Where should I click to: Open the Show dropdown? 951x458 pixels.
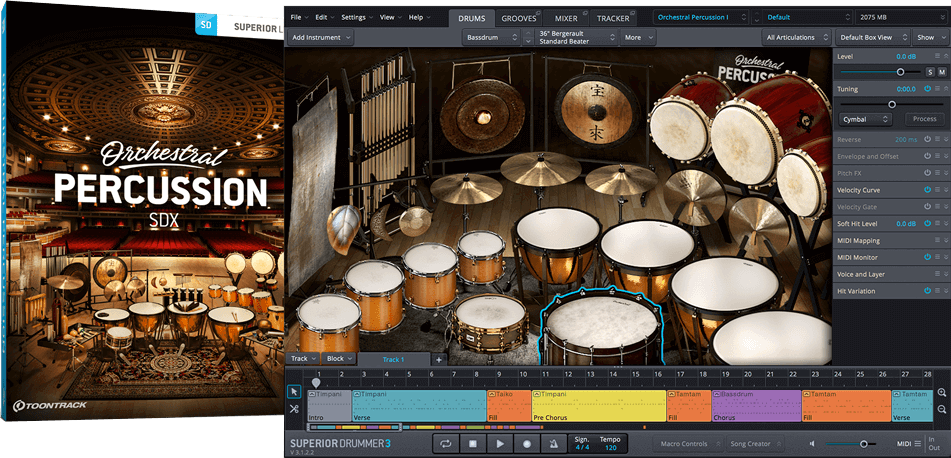click(930, 37)
